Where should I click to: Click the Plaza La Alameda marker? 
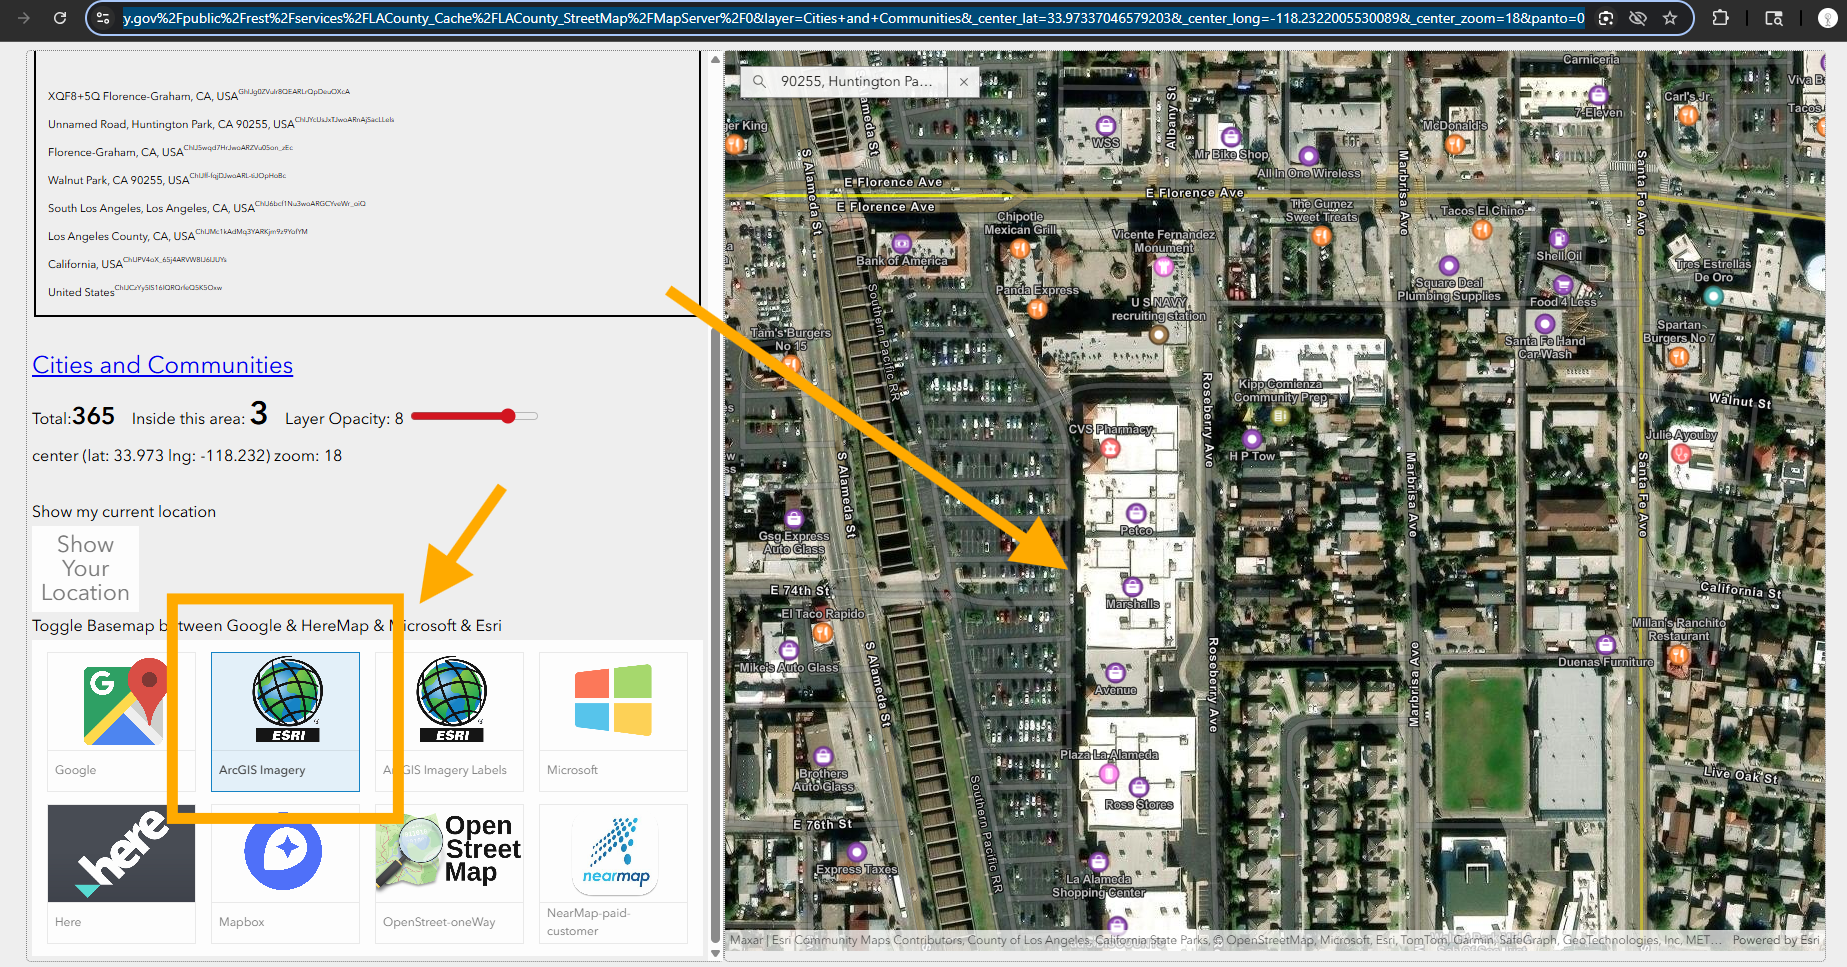coord(1109,773)
